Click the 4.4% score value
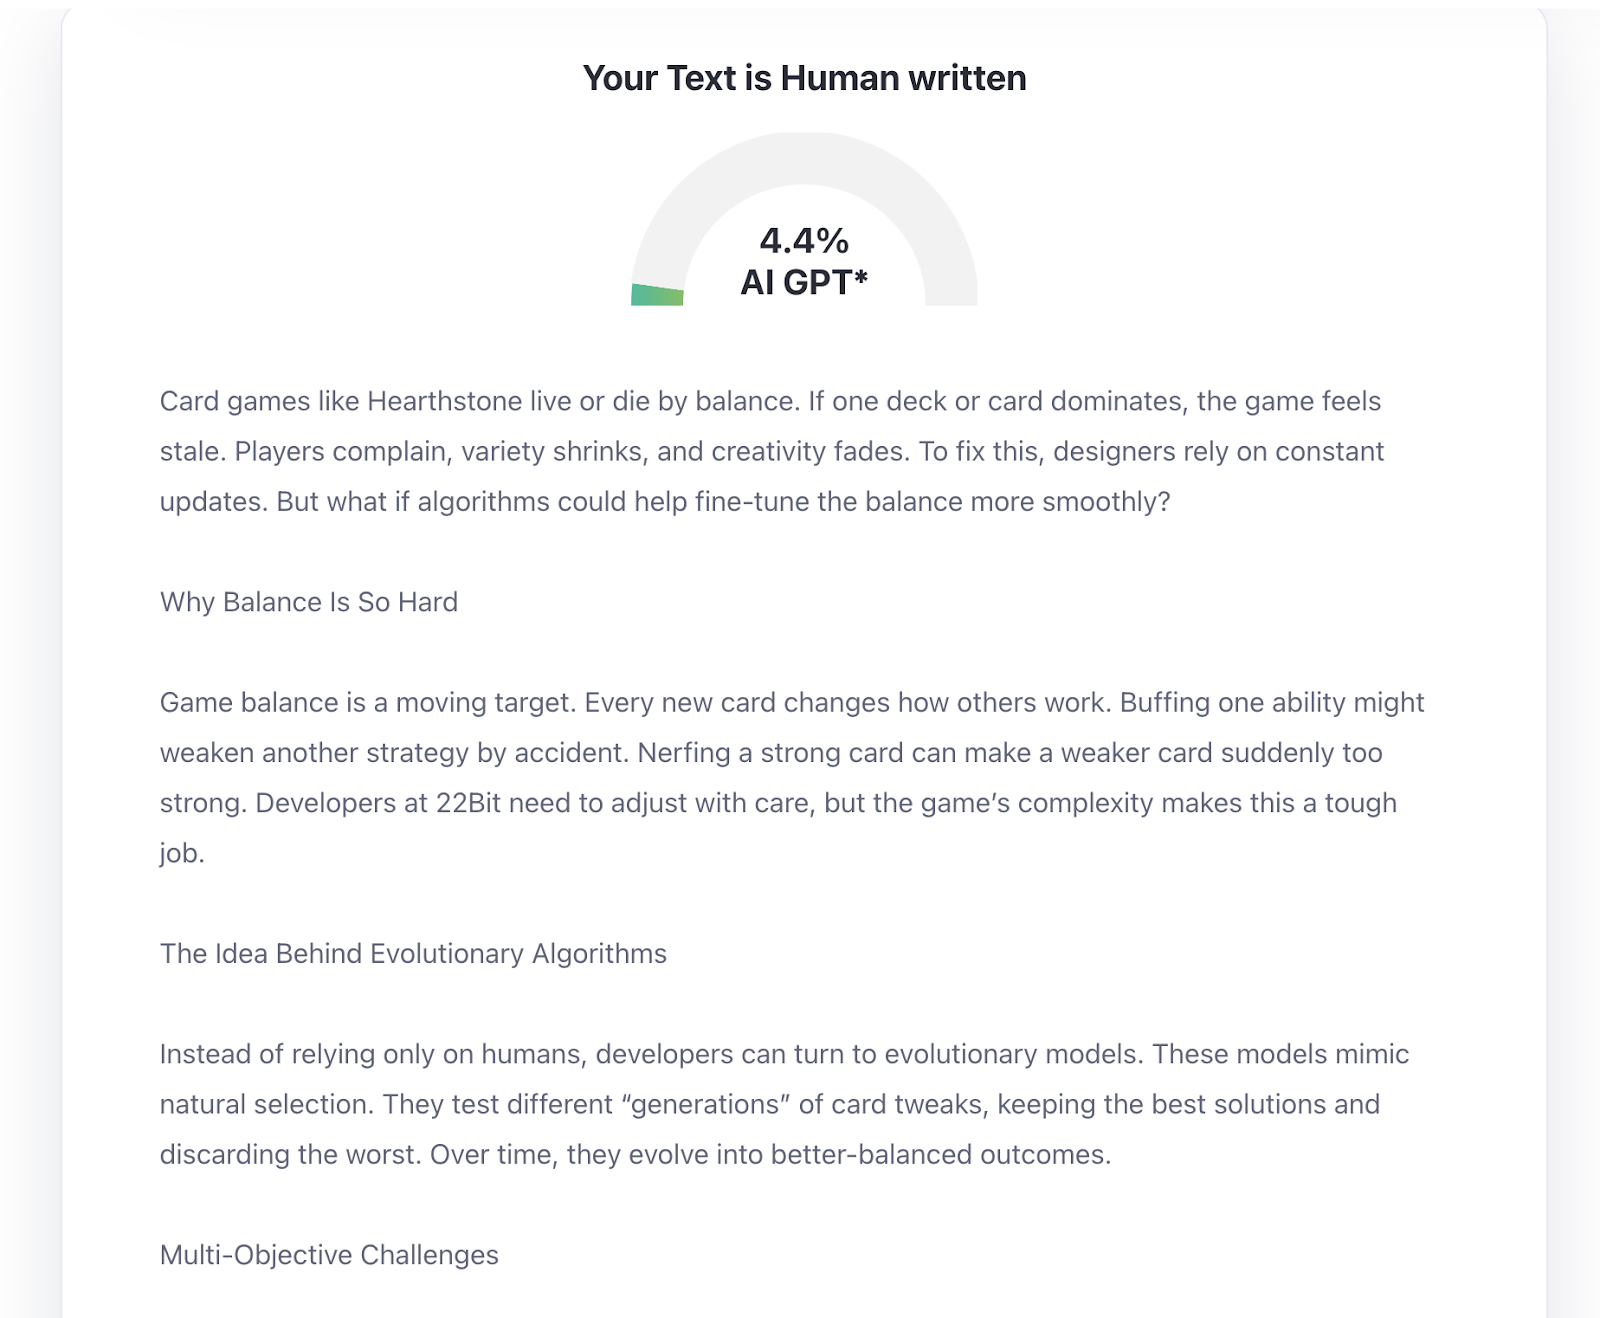Screen dimensions: 1600x1318 point(804,240)
